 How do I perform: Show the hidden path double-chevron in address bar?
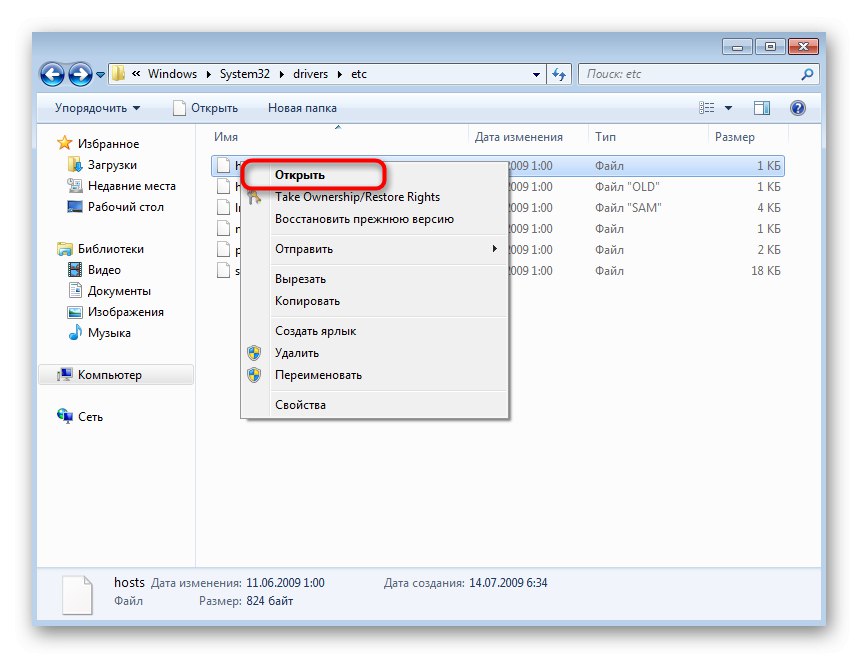(136, 73)
